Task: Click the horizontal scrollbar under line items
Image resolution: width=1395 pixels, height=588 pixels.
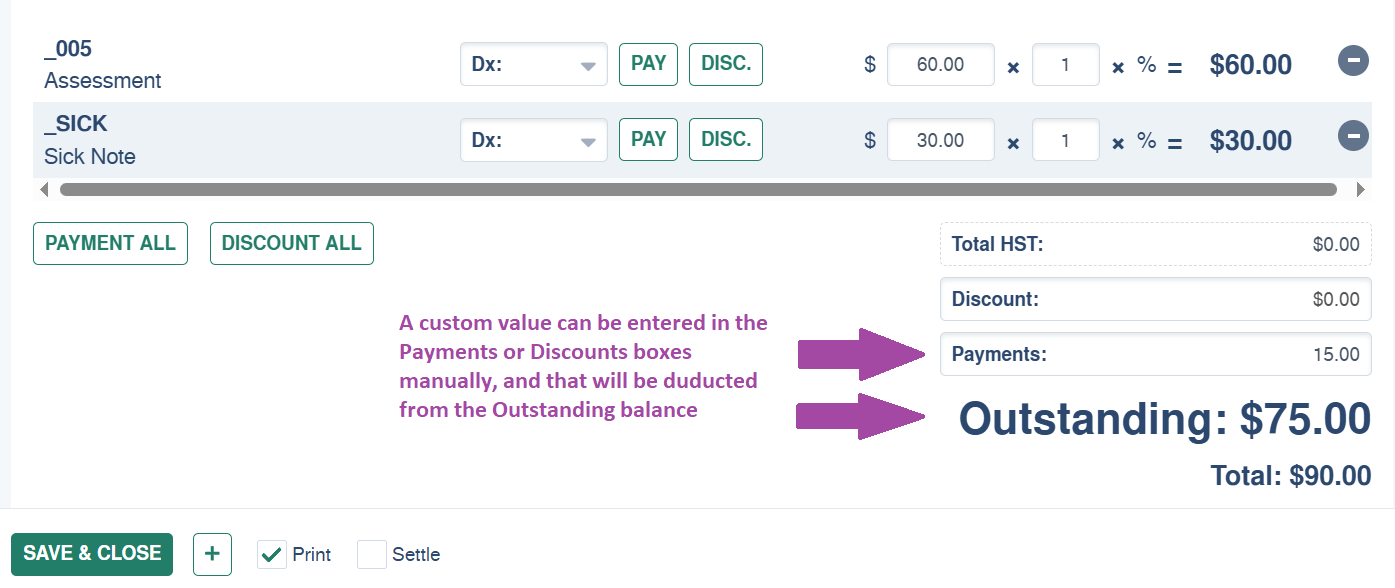Action: (x=698, y=189)
